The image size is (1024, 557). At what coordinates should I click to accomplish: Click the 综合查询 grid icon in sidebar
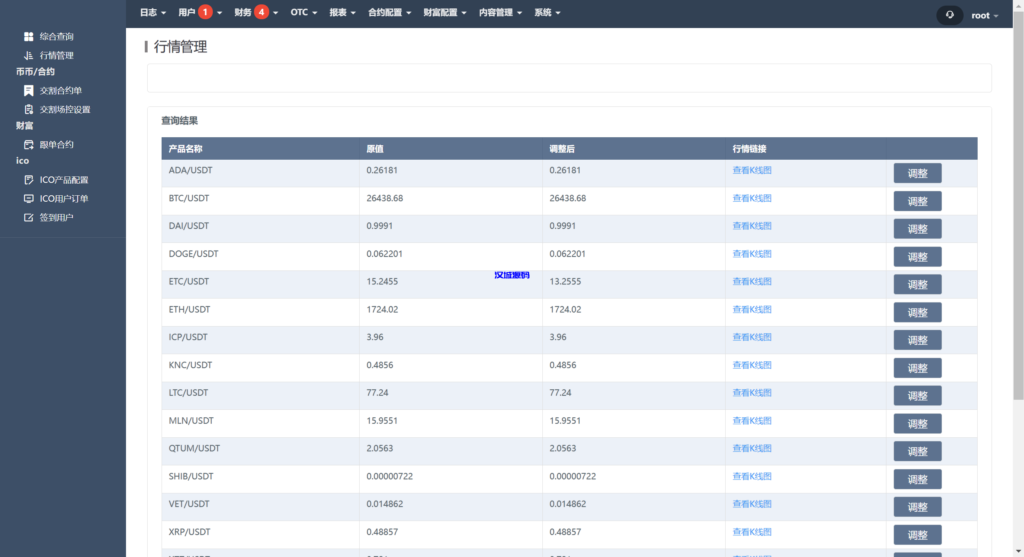tap(29, 37)
